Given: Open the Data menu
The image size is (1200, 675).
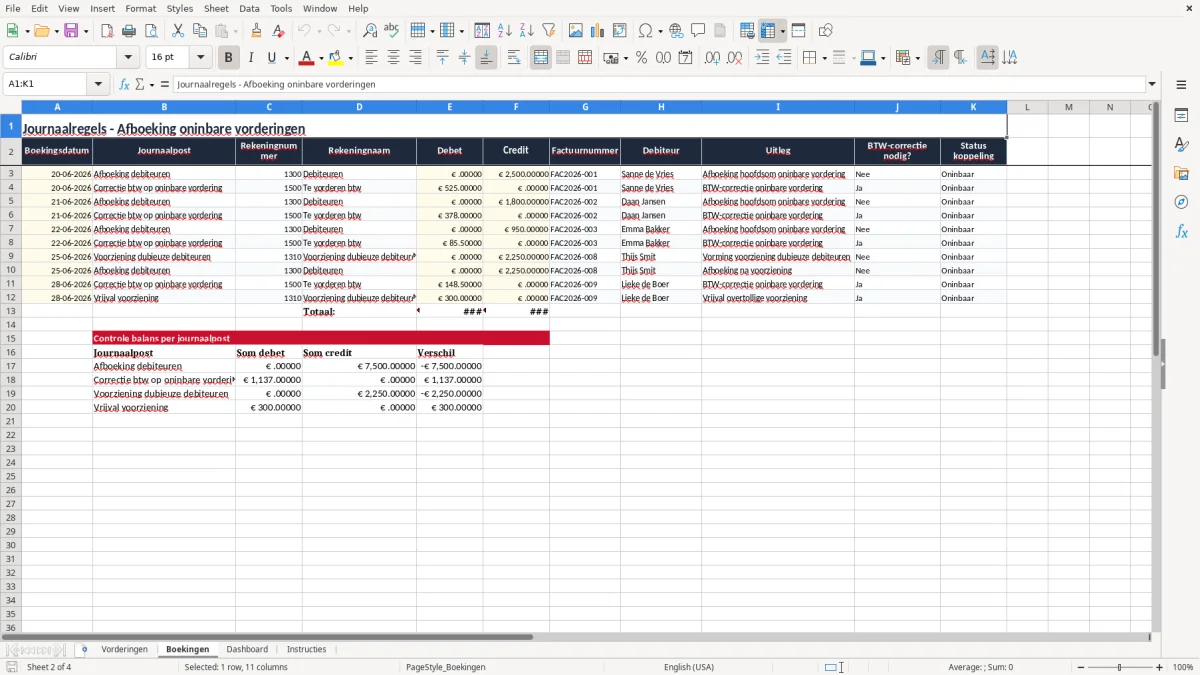Looking at the screenshot, I should tap(249, 8).
